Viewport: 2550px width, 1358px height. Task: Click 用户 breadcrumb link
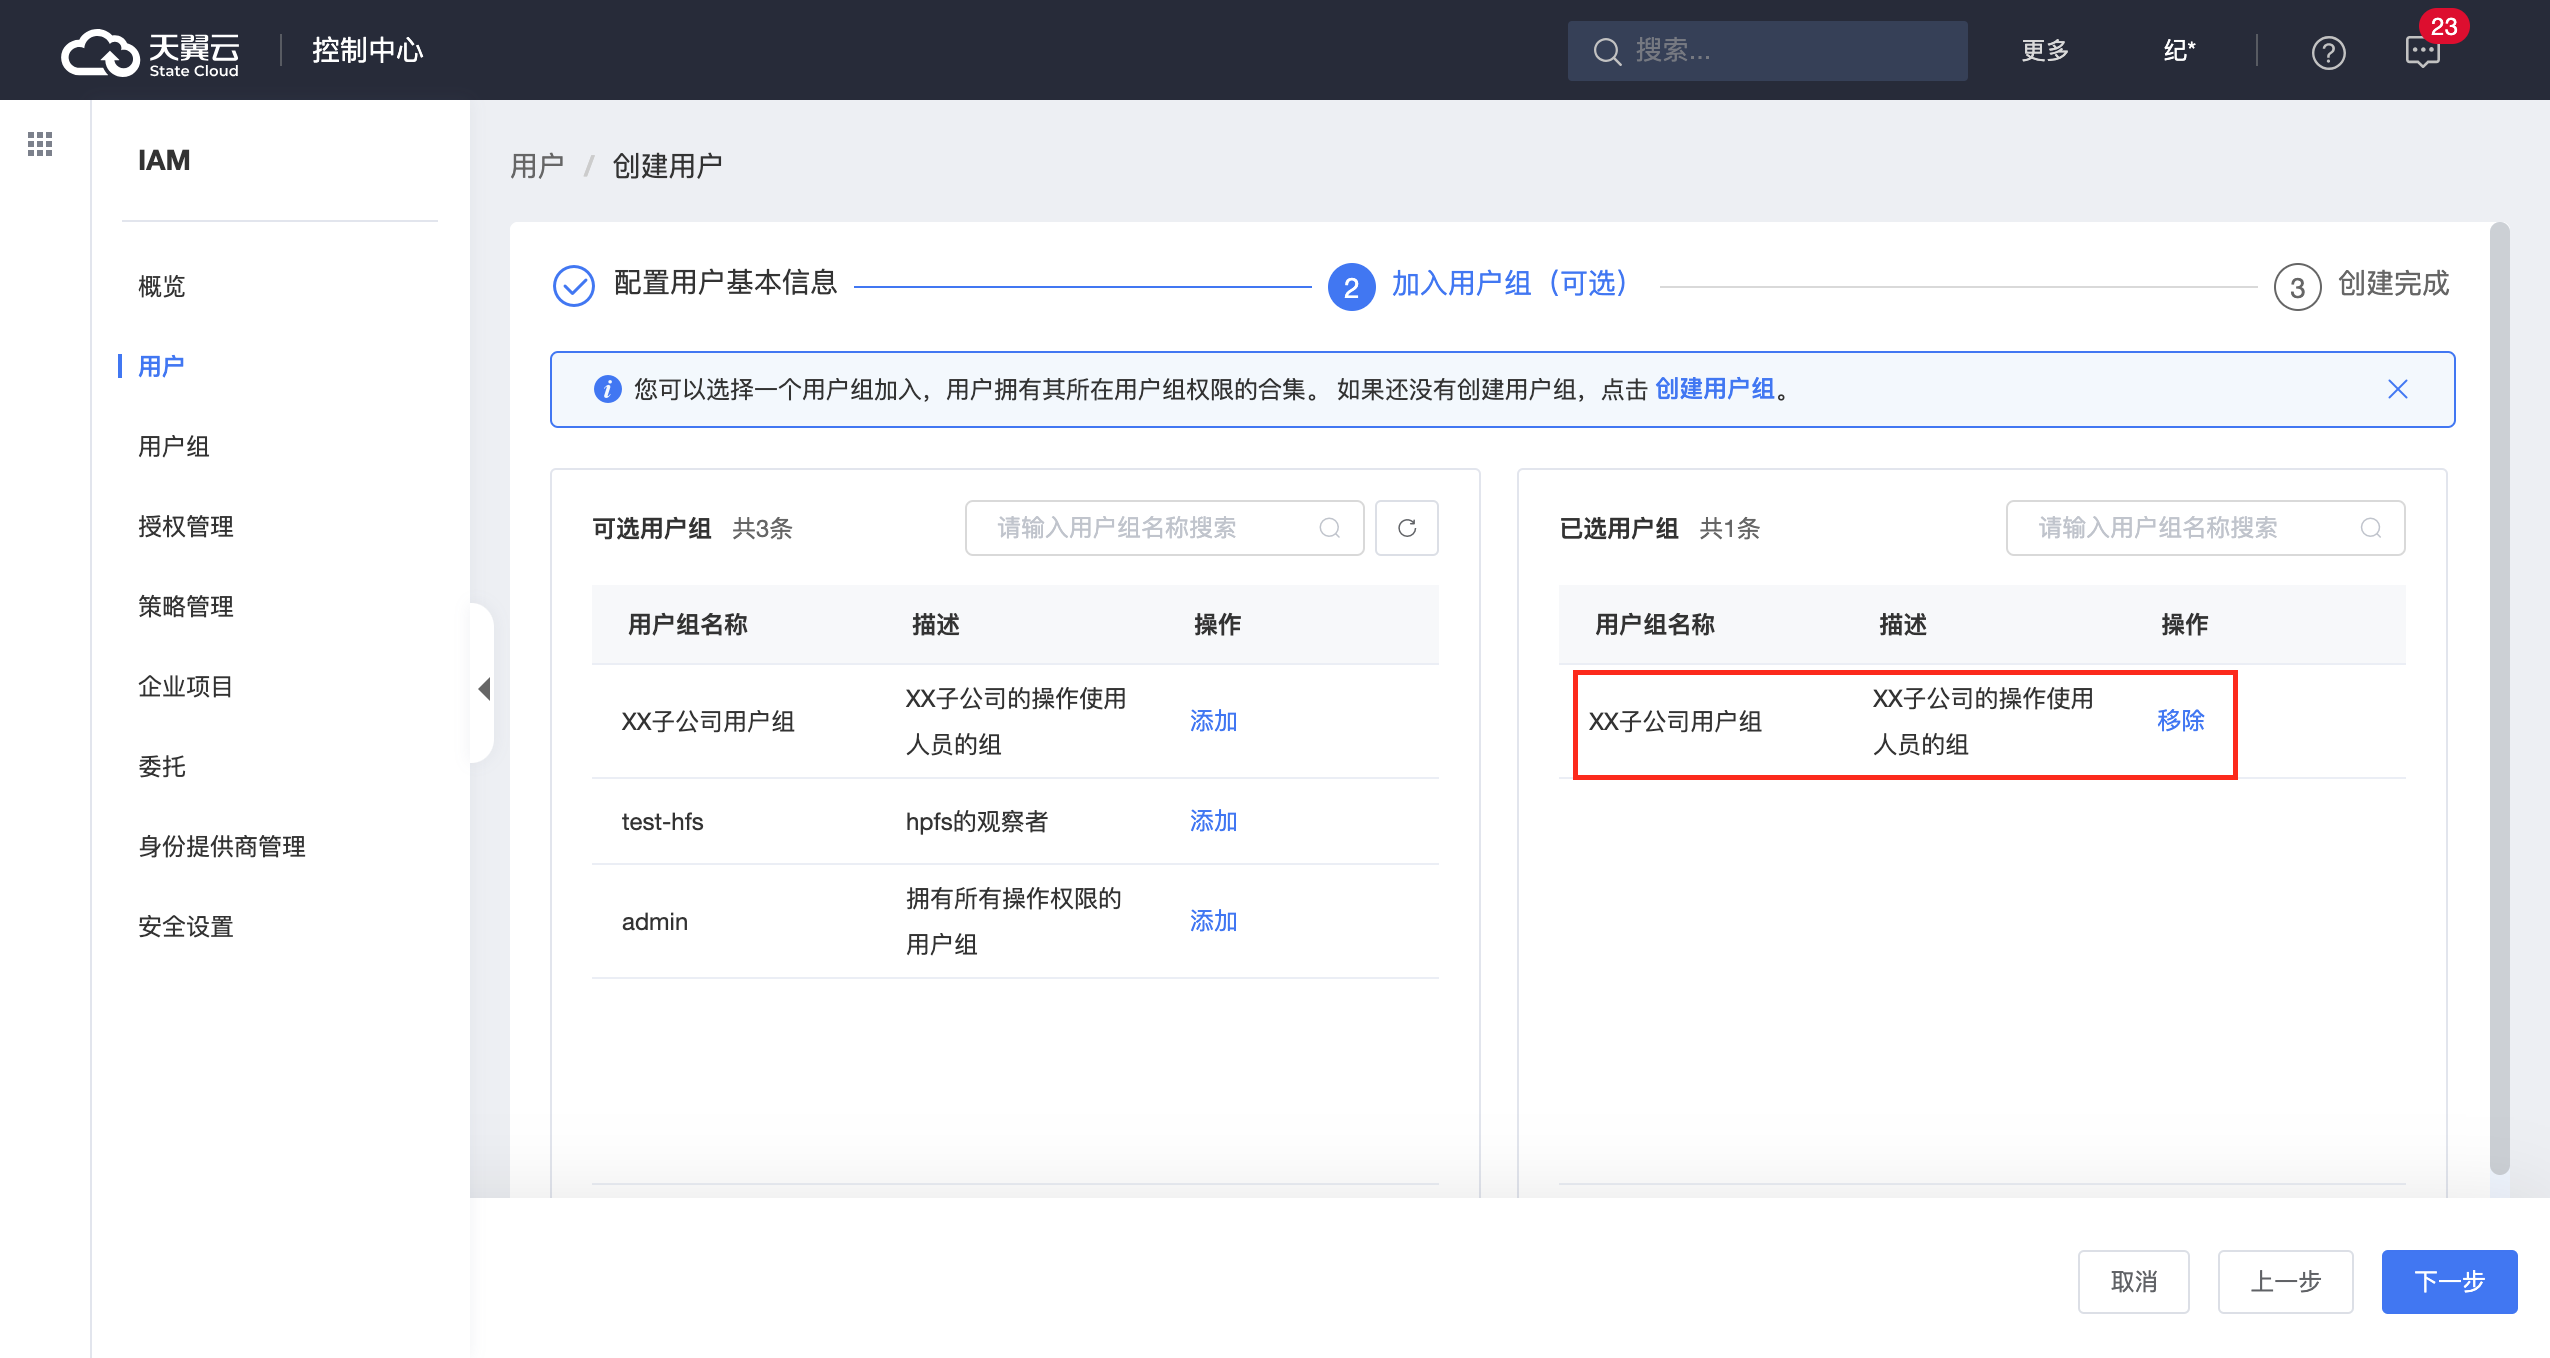point(537,166)
